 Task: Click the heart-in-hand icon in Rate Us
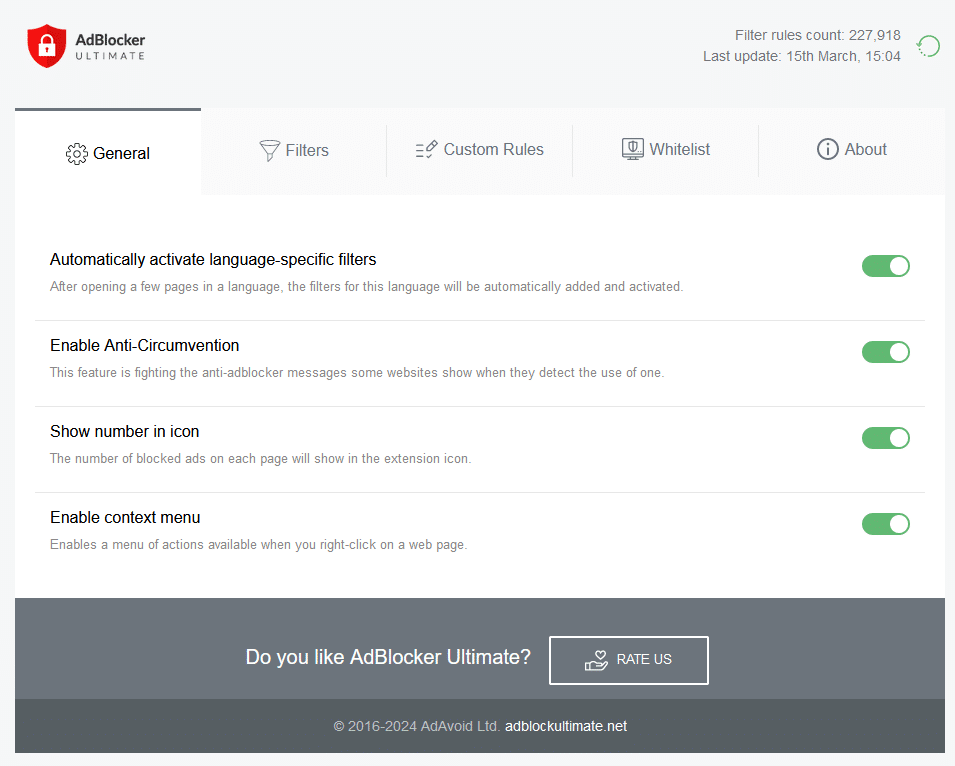click(x=596, y=660)
